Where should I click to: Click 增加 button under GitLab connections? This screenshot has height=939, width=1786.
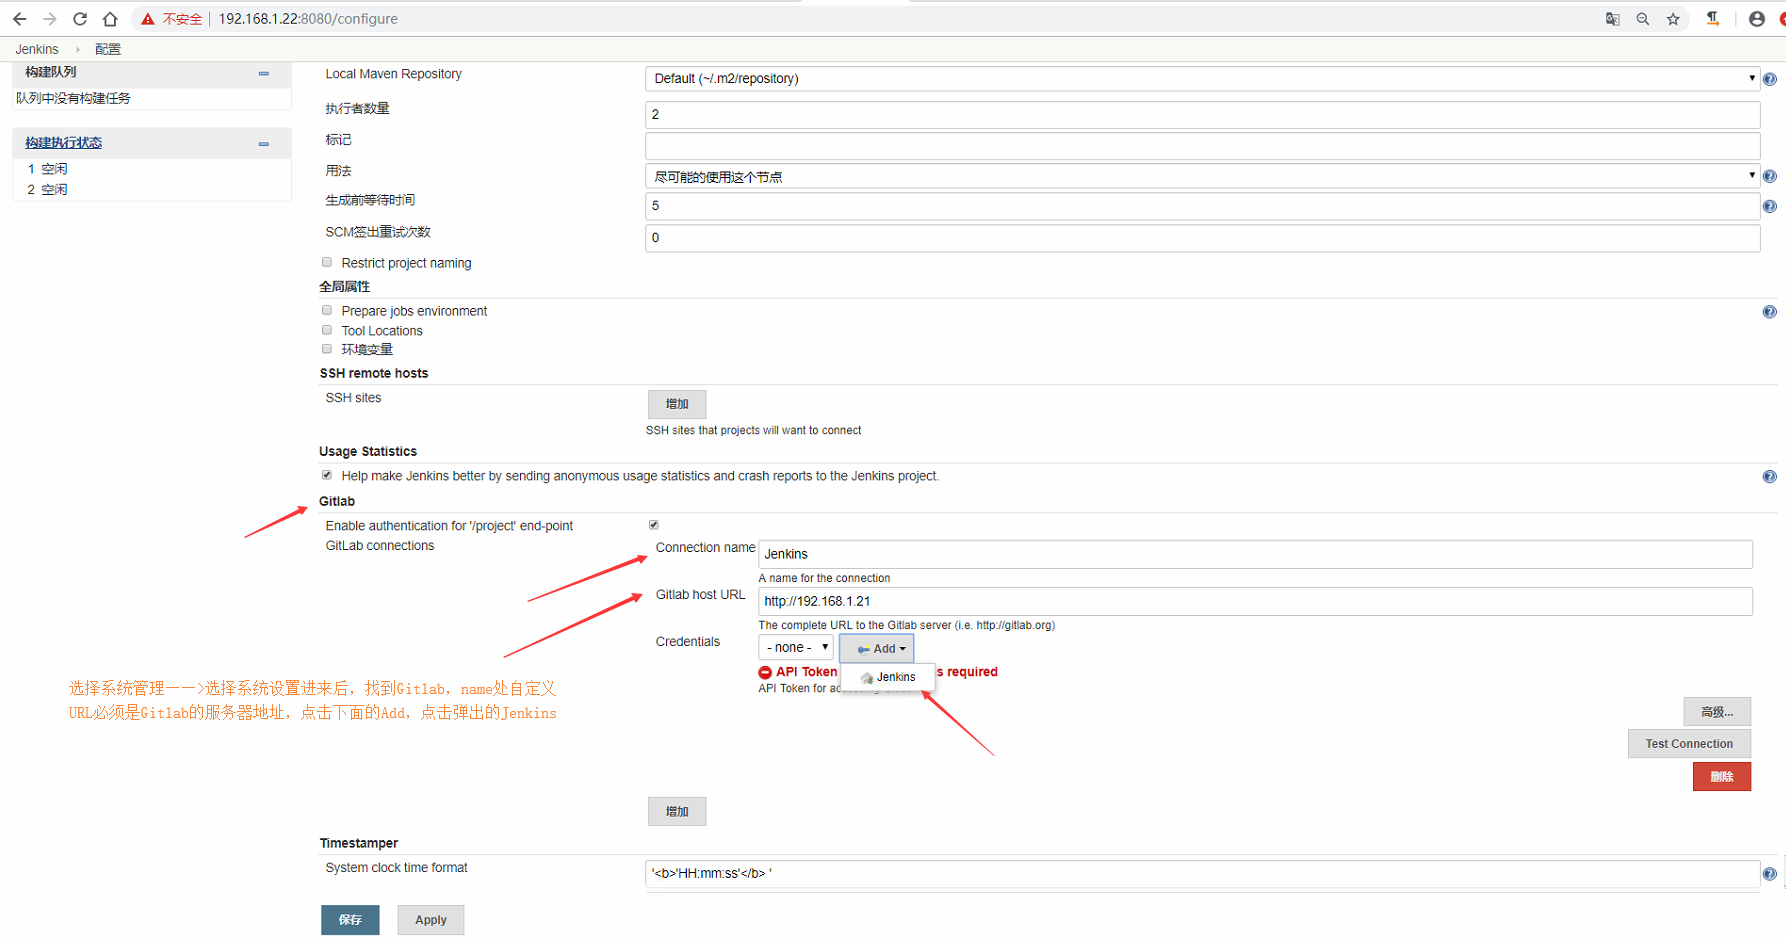click(x=677, y=811)
